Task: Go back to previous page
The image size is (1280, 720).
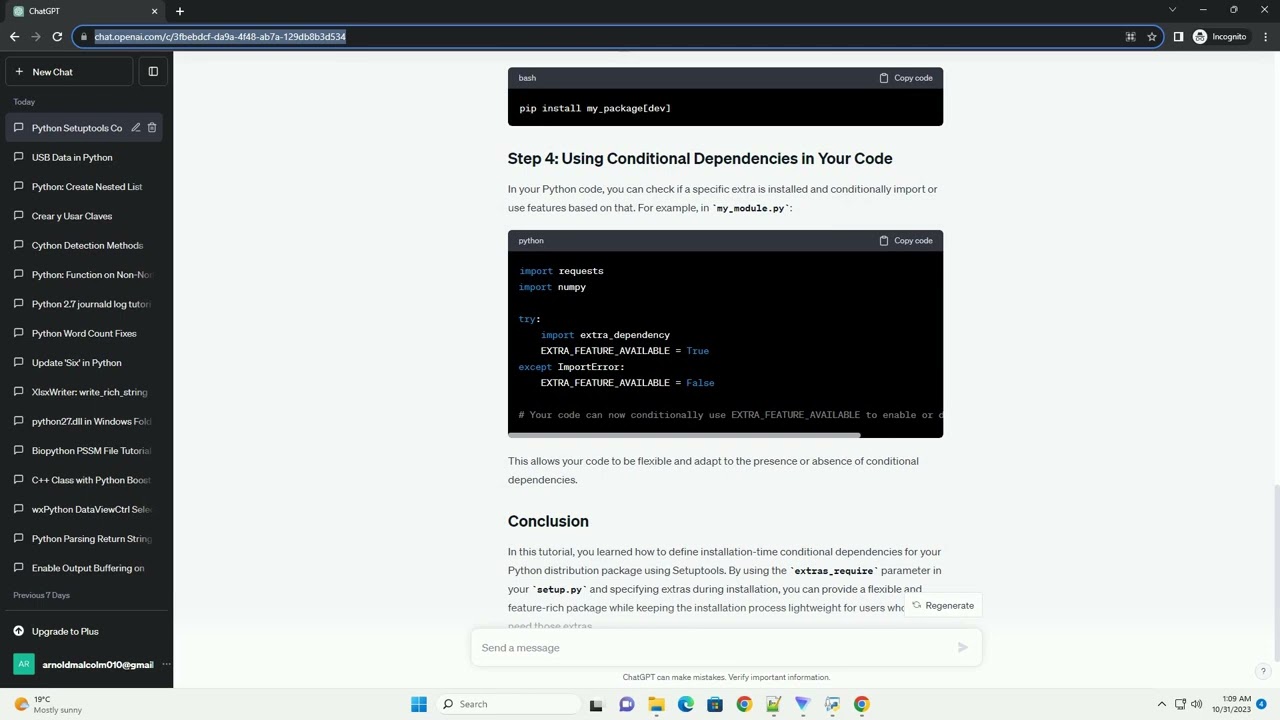Action: click(x=14, y=37)
